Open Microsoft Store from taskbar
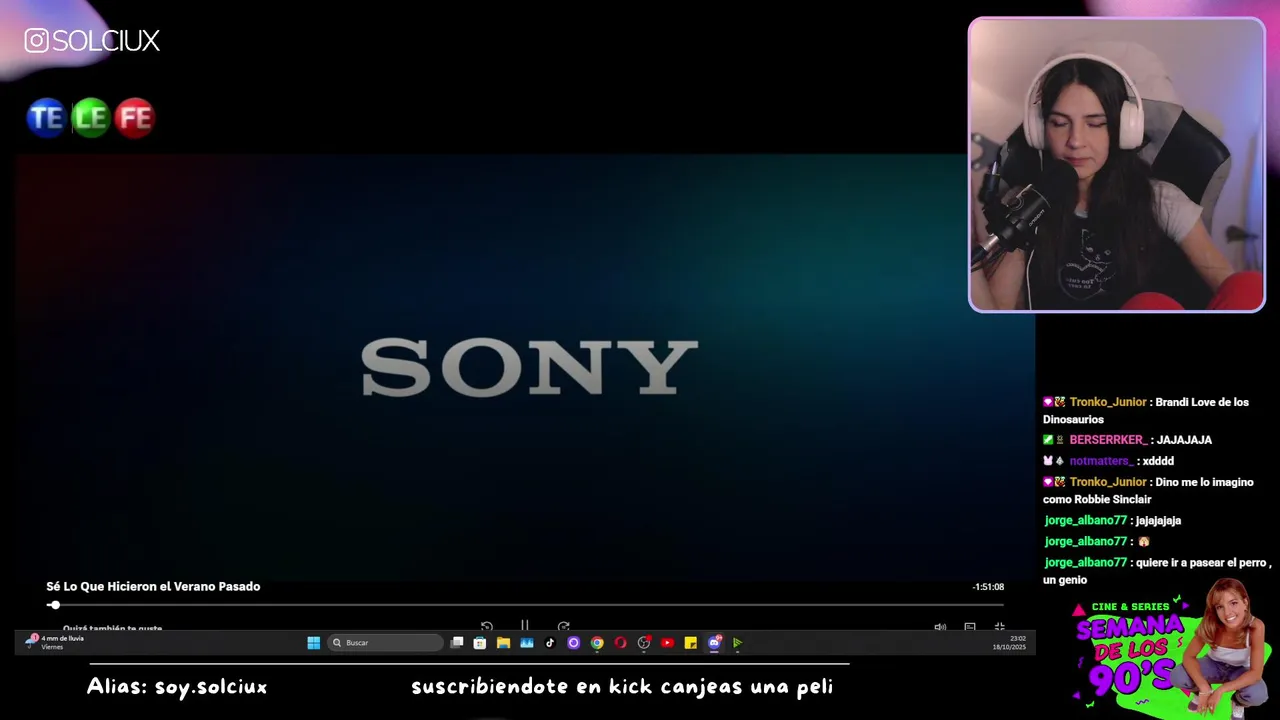Image resolution: width=1280 pixels, height=720 pixels. [x=480, y=643]
